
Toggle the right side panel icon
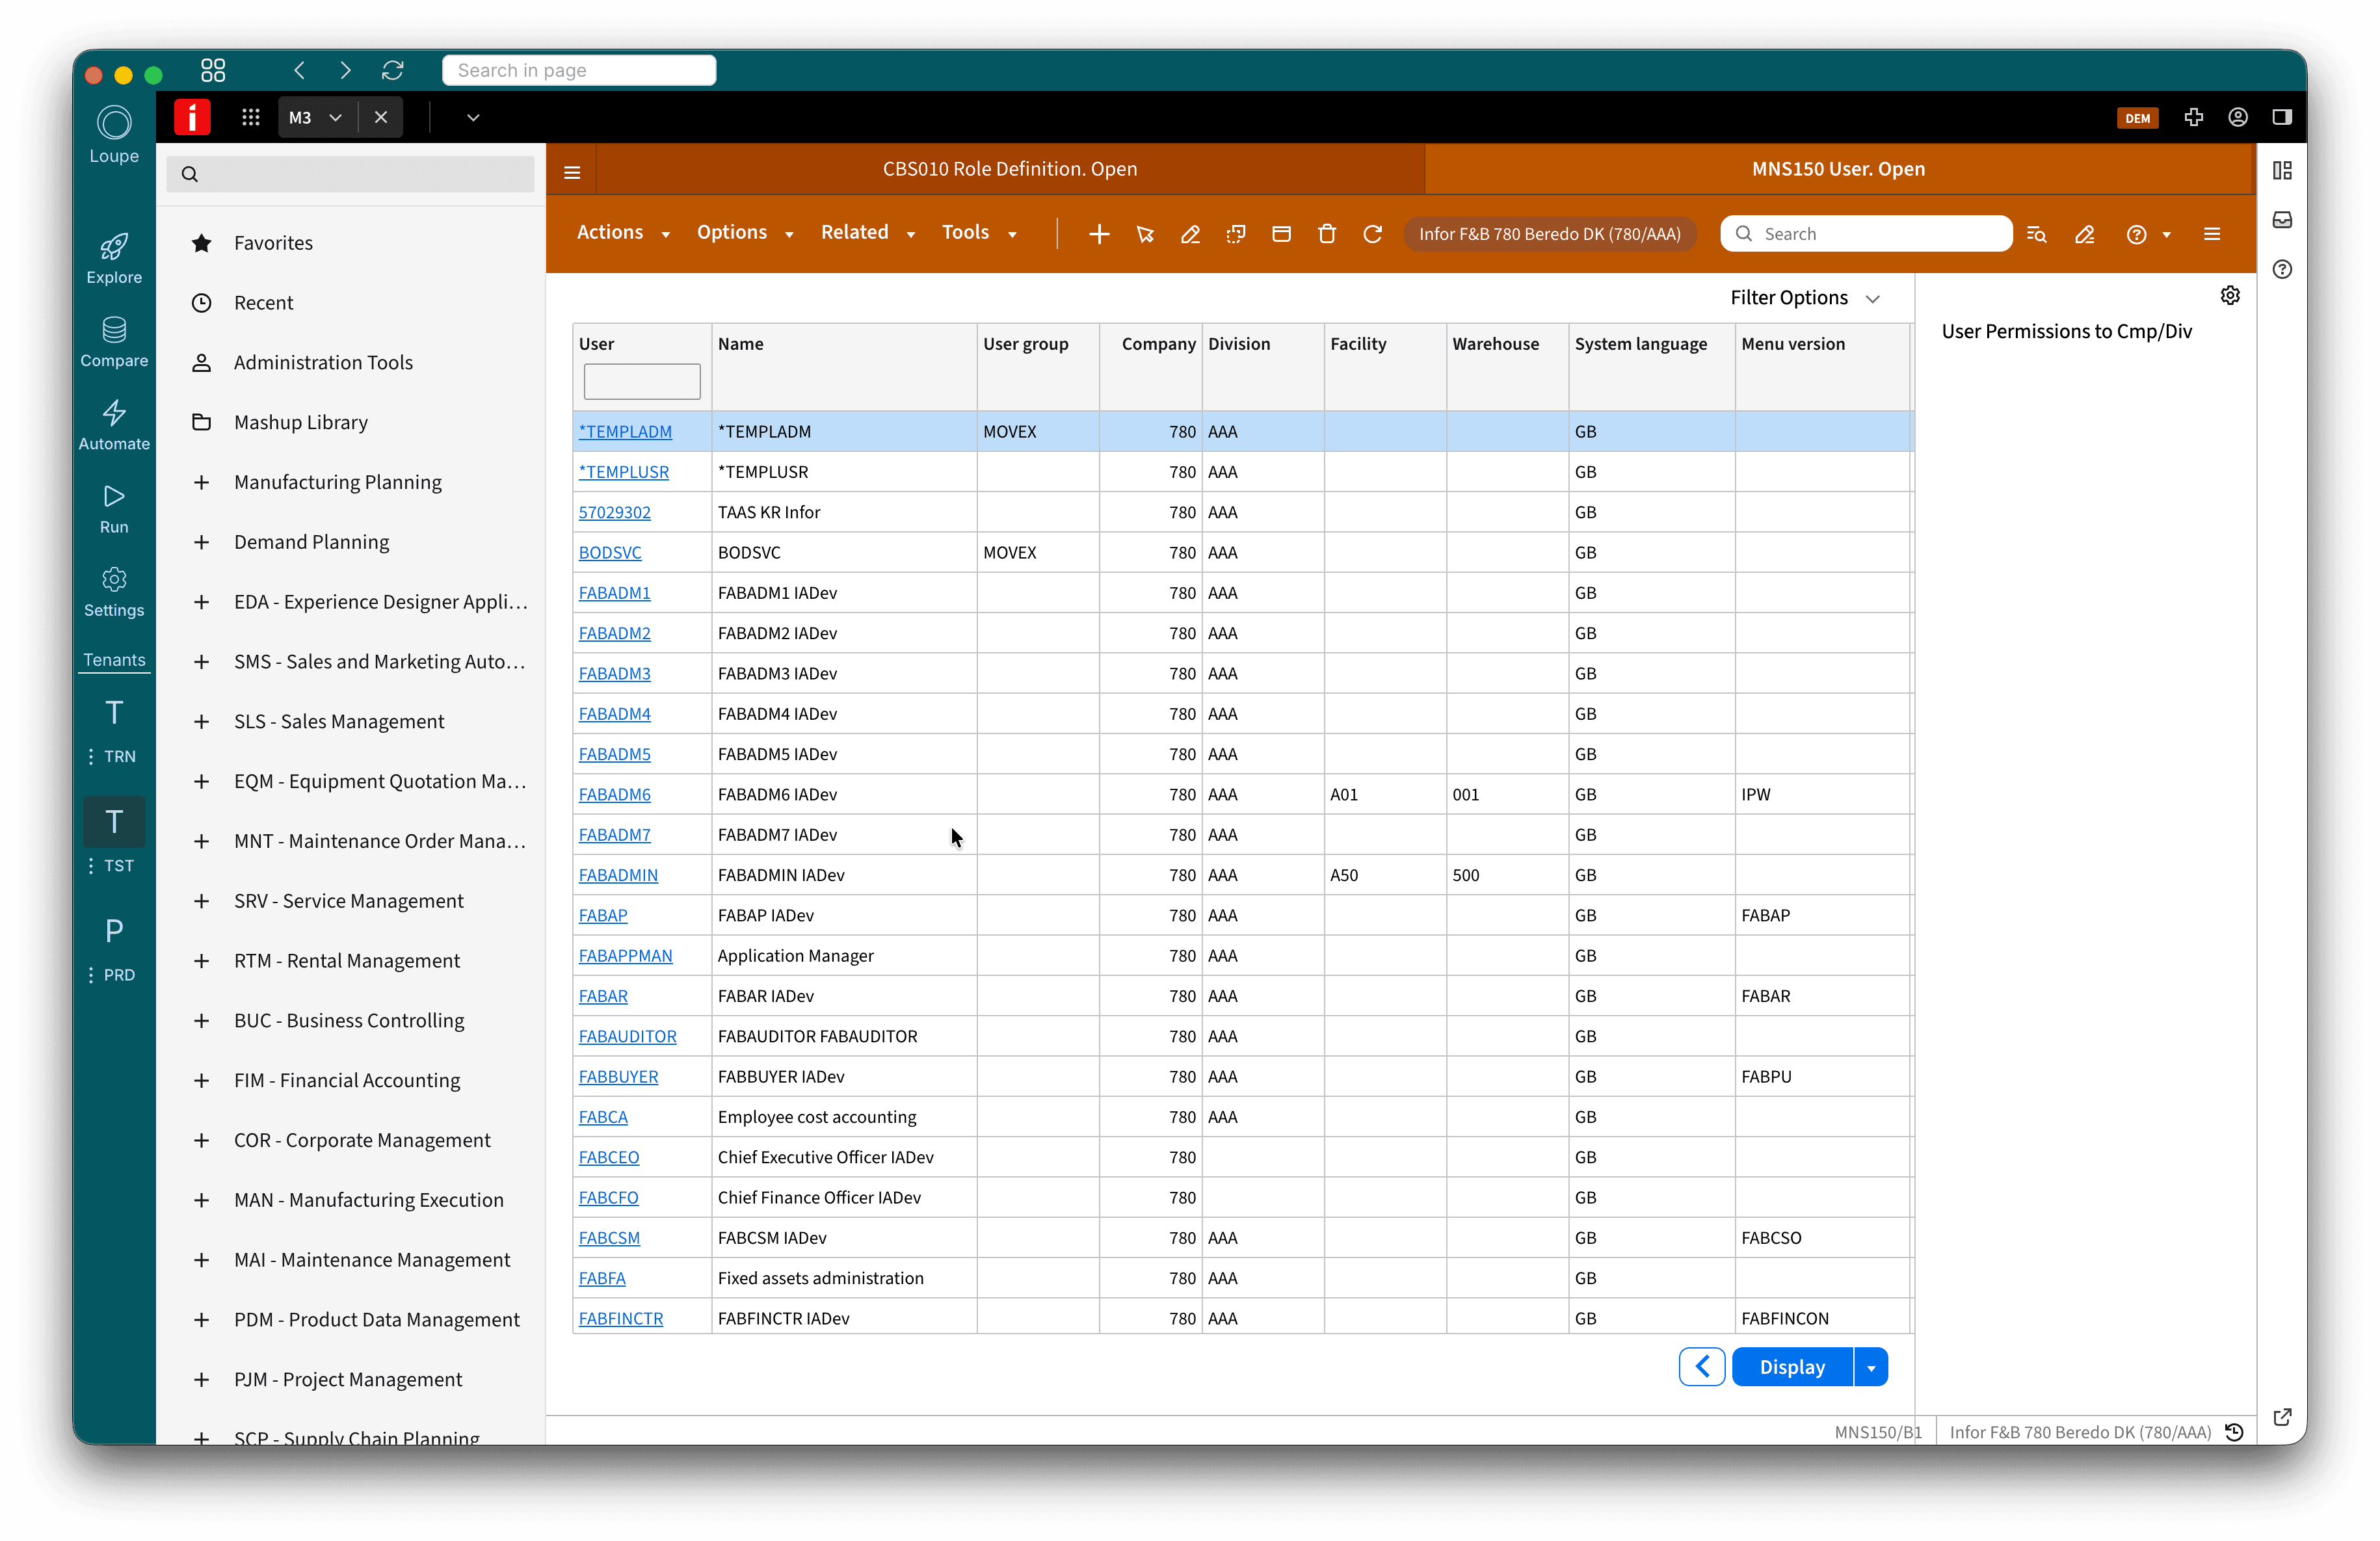[2282, 117]
